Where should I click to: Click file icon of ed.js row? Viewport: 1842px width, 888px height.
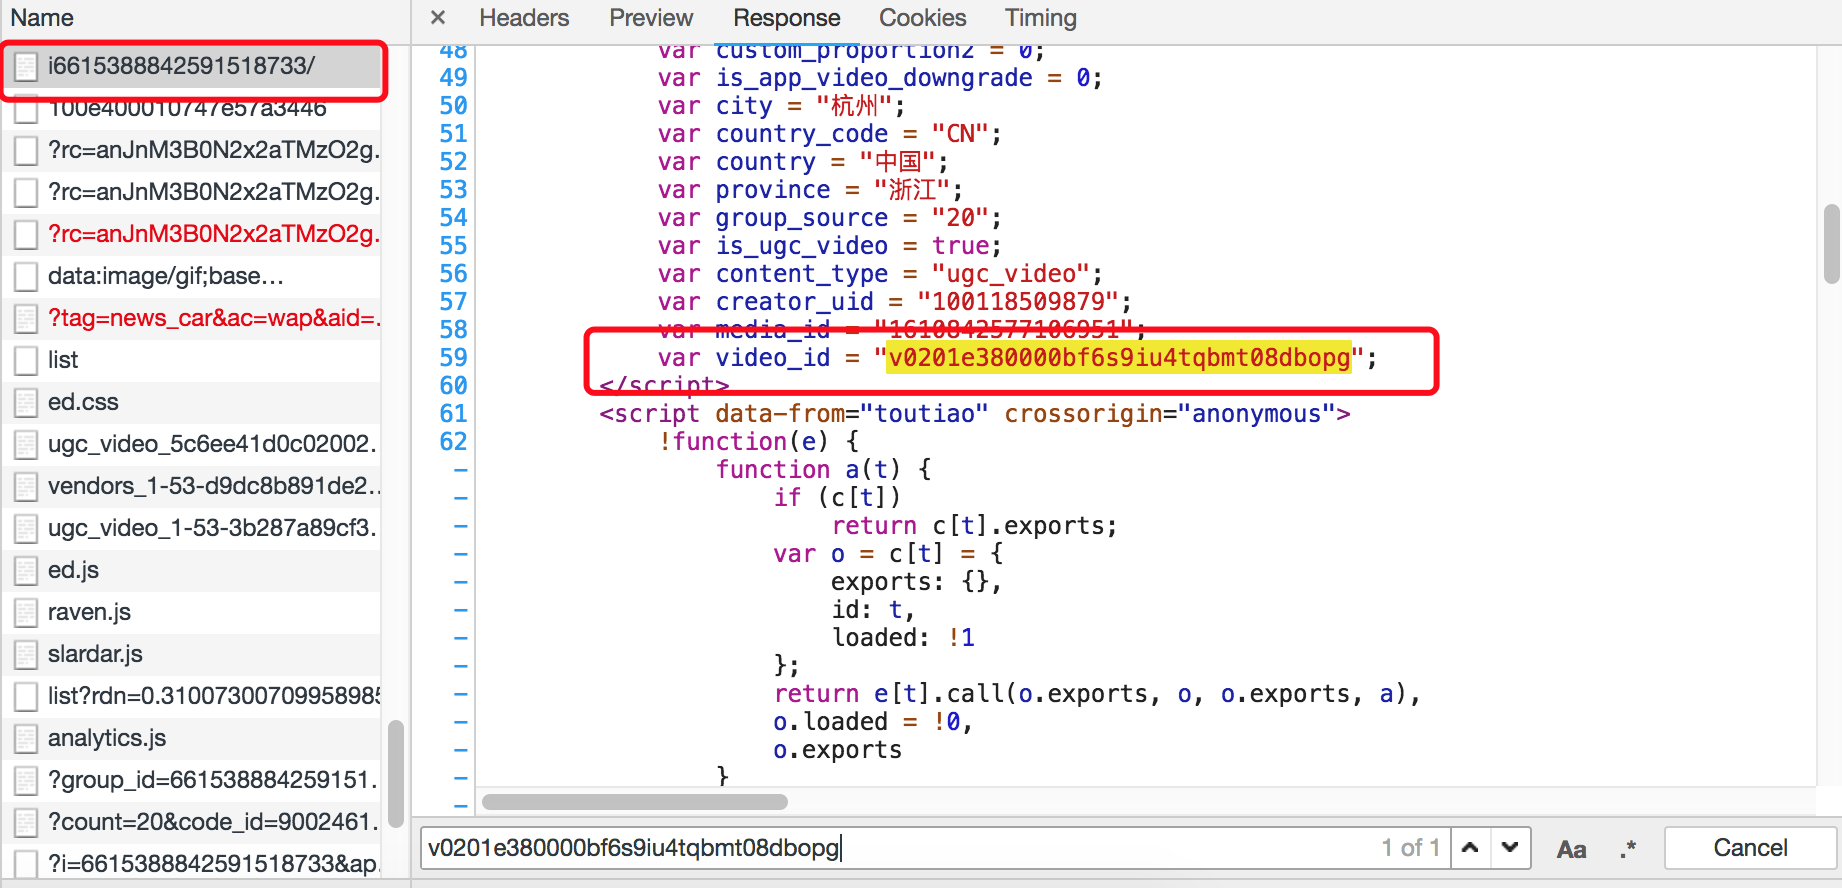26,571
